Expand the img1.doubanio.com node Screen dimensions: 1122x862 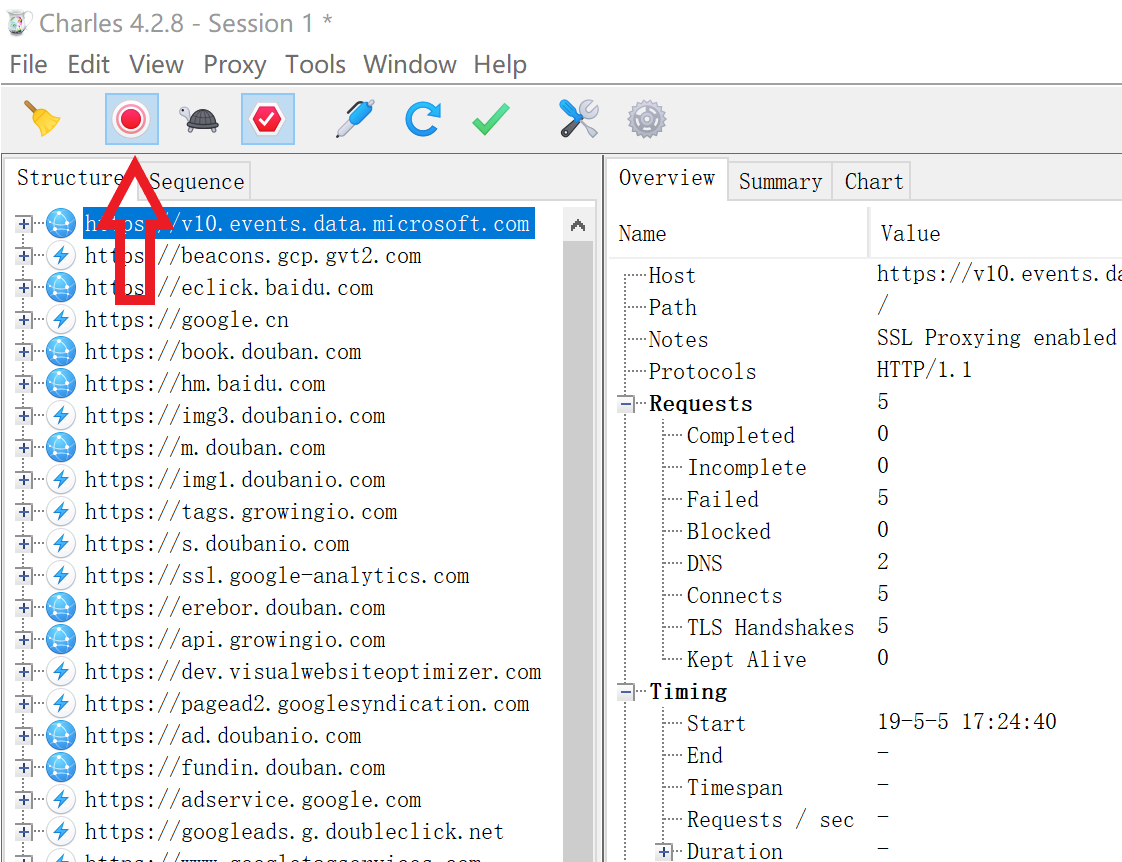[x=24, y=479]
